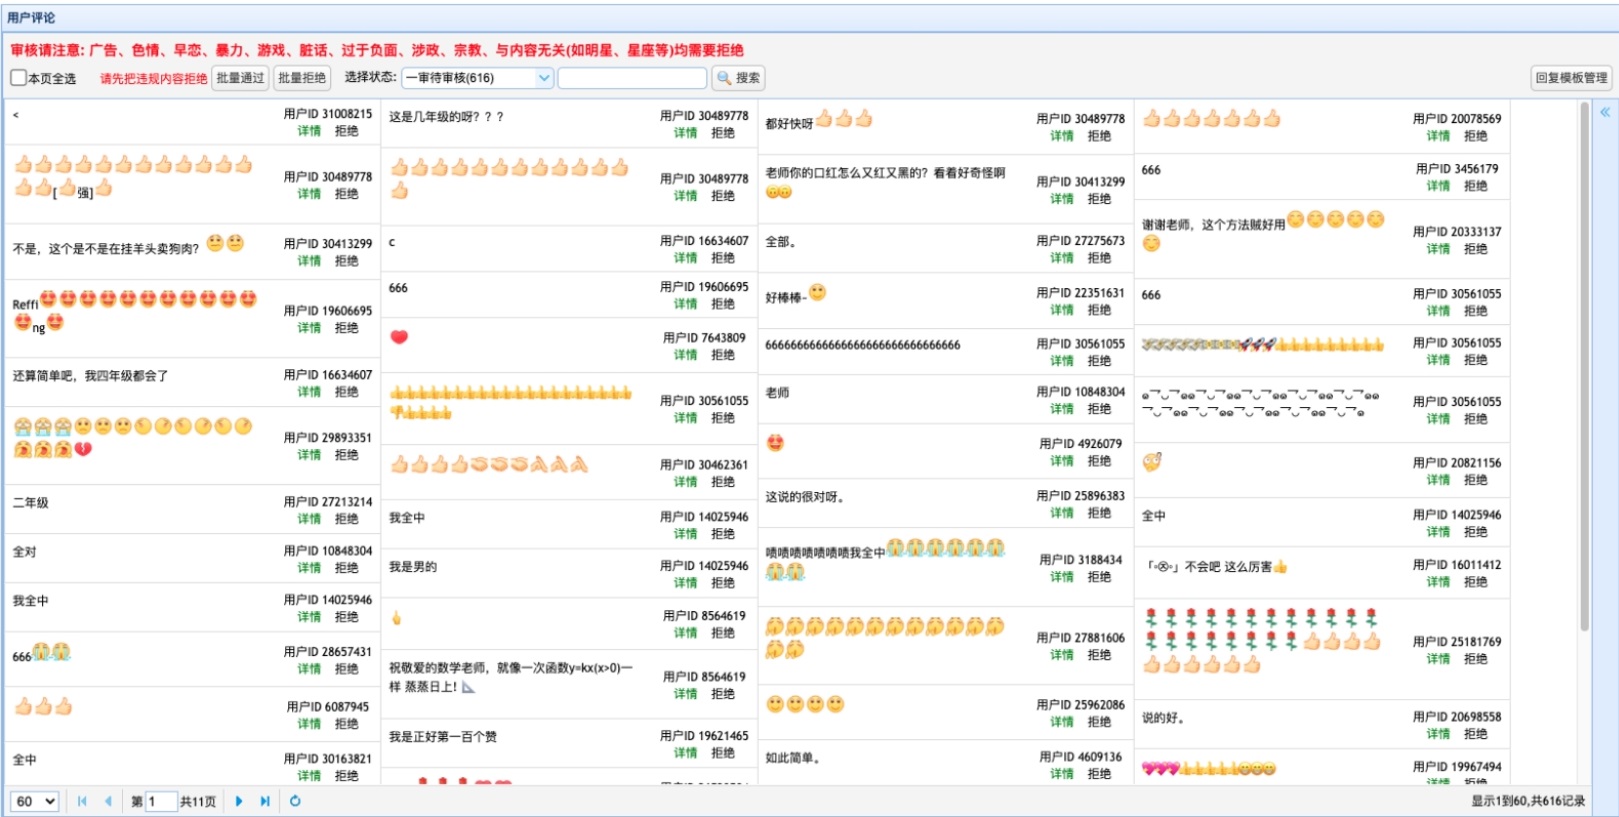Click the page number input box
This screenshot has width=1619, height=817.
pos(161,801)
